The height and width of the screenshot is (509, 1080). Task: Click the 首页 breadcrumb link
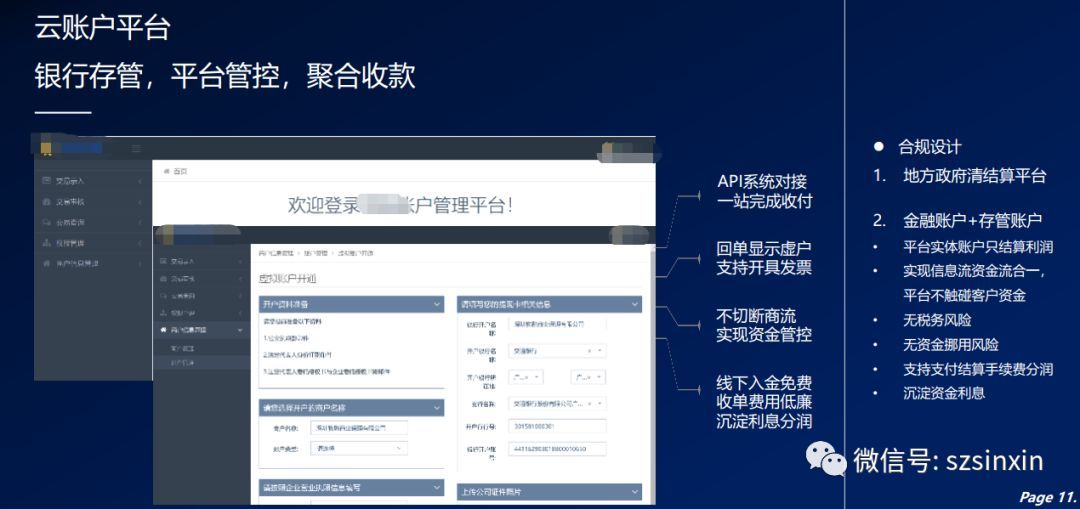(x=181, y=171)
